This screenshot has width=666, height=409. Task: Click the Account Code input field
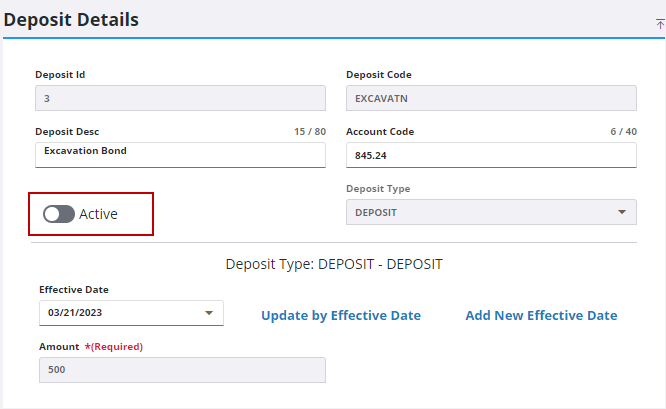click(x=491, y=155)
